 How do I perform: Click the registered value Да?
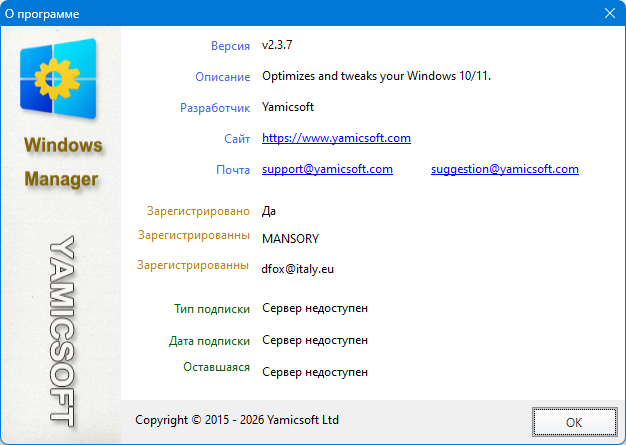coord(269,211)
